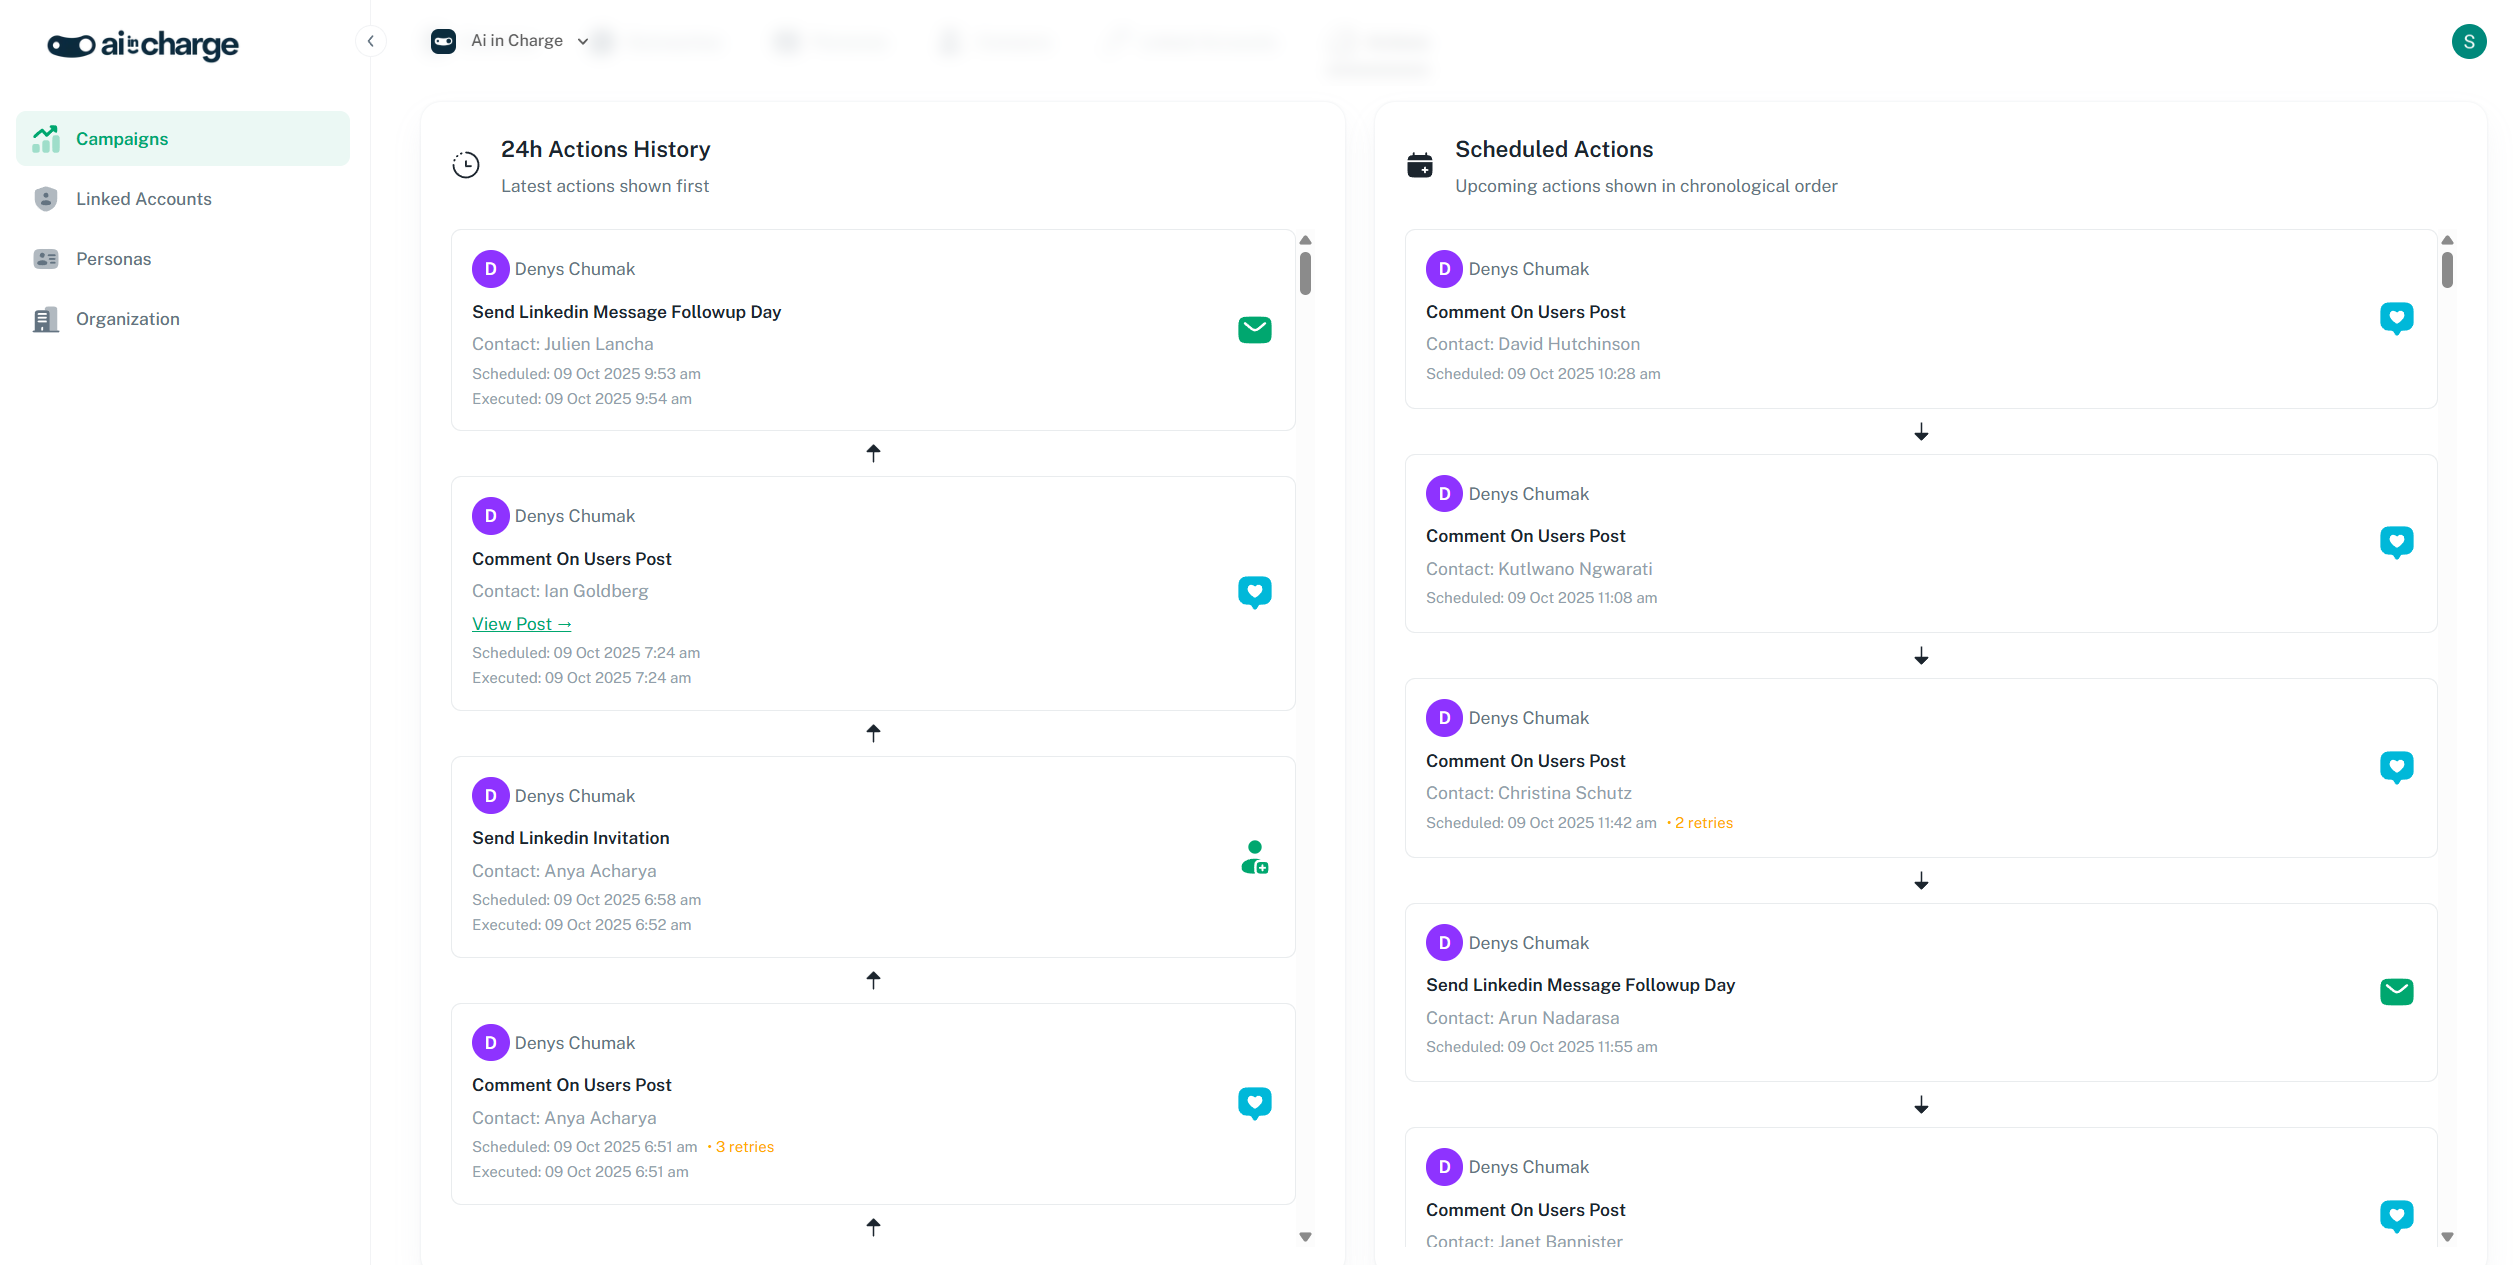The height and width of the screenshot is (1265, 2520).
Task: Open the View Post link
Action: pos(521,624)
